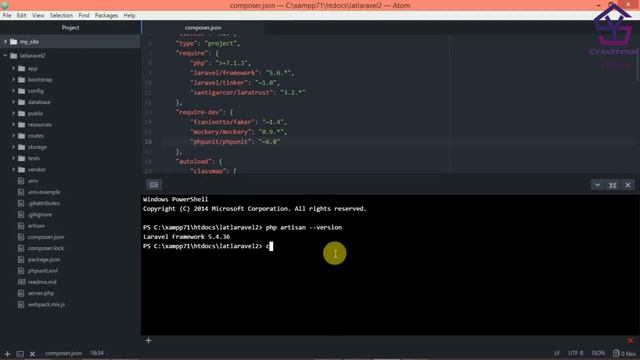Expand the config folder chevron

click(x=13, y=91)
